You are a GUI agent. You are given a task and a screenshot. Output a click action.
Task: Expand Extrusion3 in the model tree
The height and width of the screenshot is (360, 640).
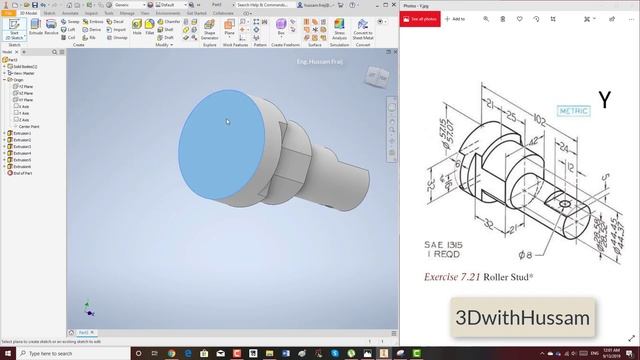[4, 147]
